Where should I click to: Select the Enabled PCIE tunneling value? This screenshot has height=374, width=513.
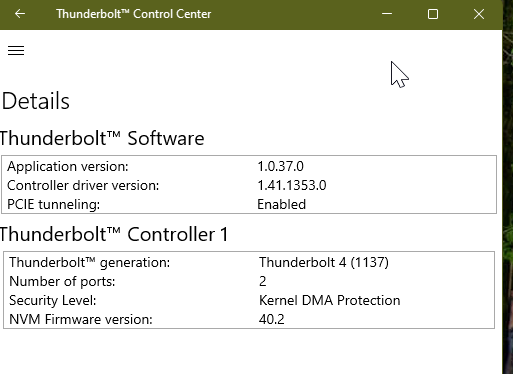point(281,204)
